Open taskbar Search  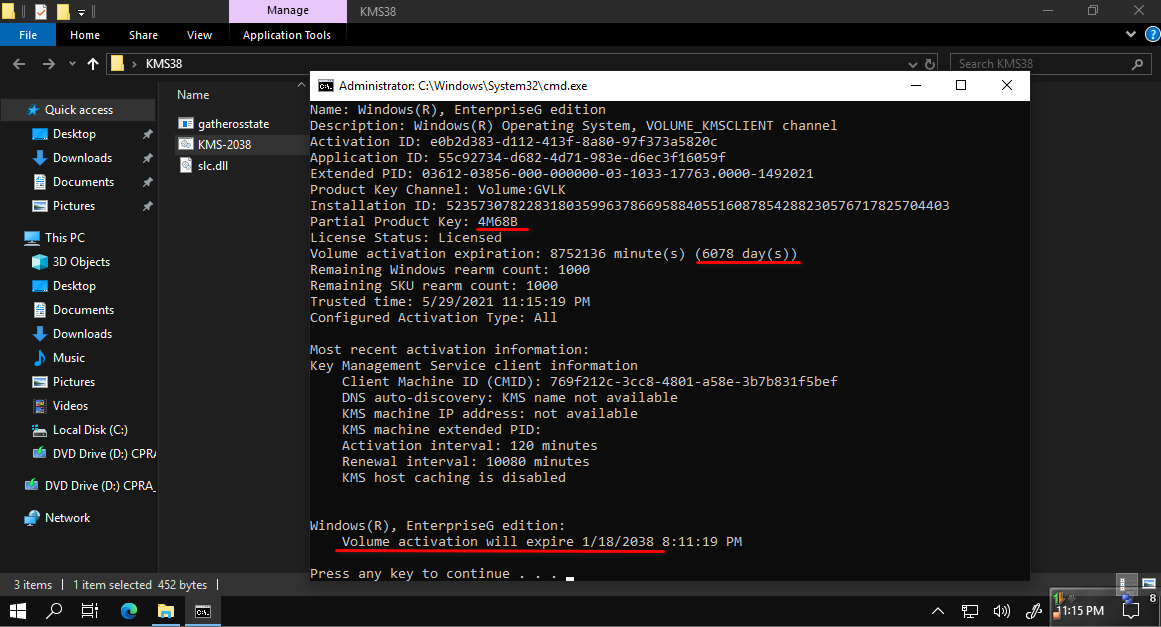click(x=54, y=611)
